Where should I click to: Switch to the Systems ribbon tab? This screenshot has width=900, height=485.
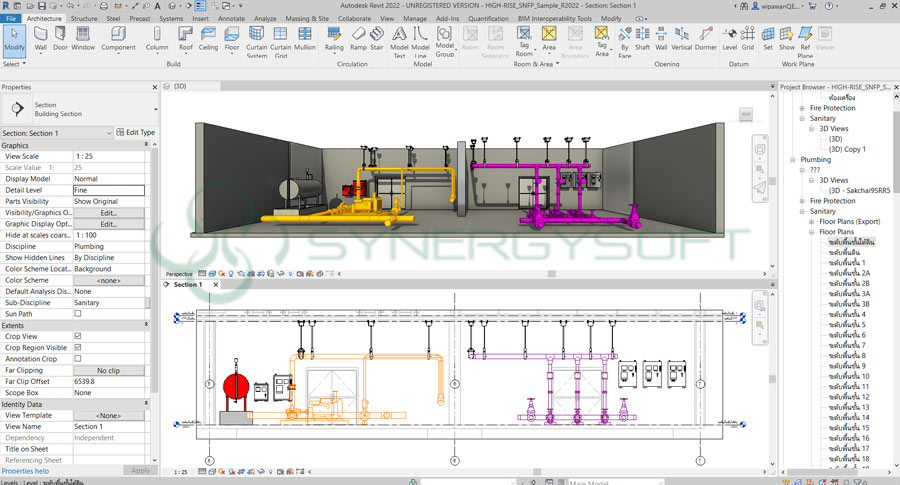pyautogui.click(x=171, y=18)
